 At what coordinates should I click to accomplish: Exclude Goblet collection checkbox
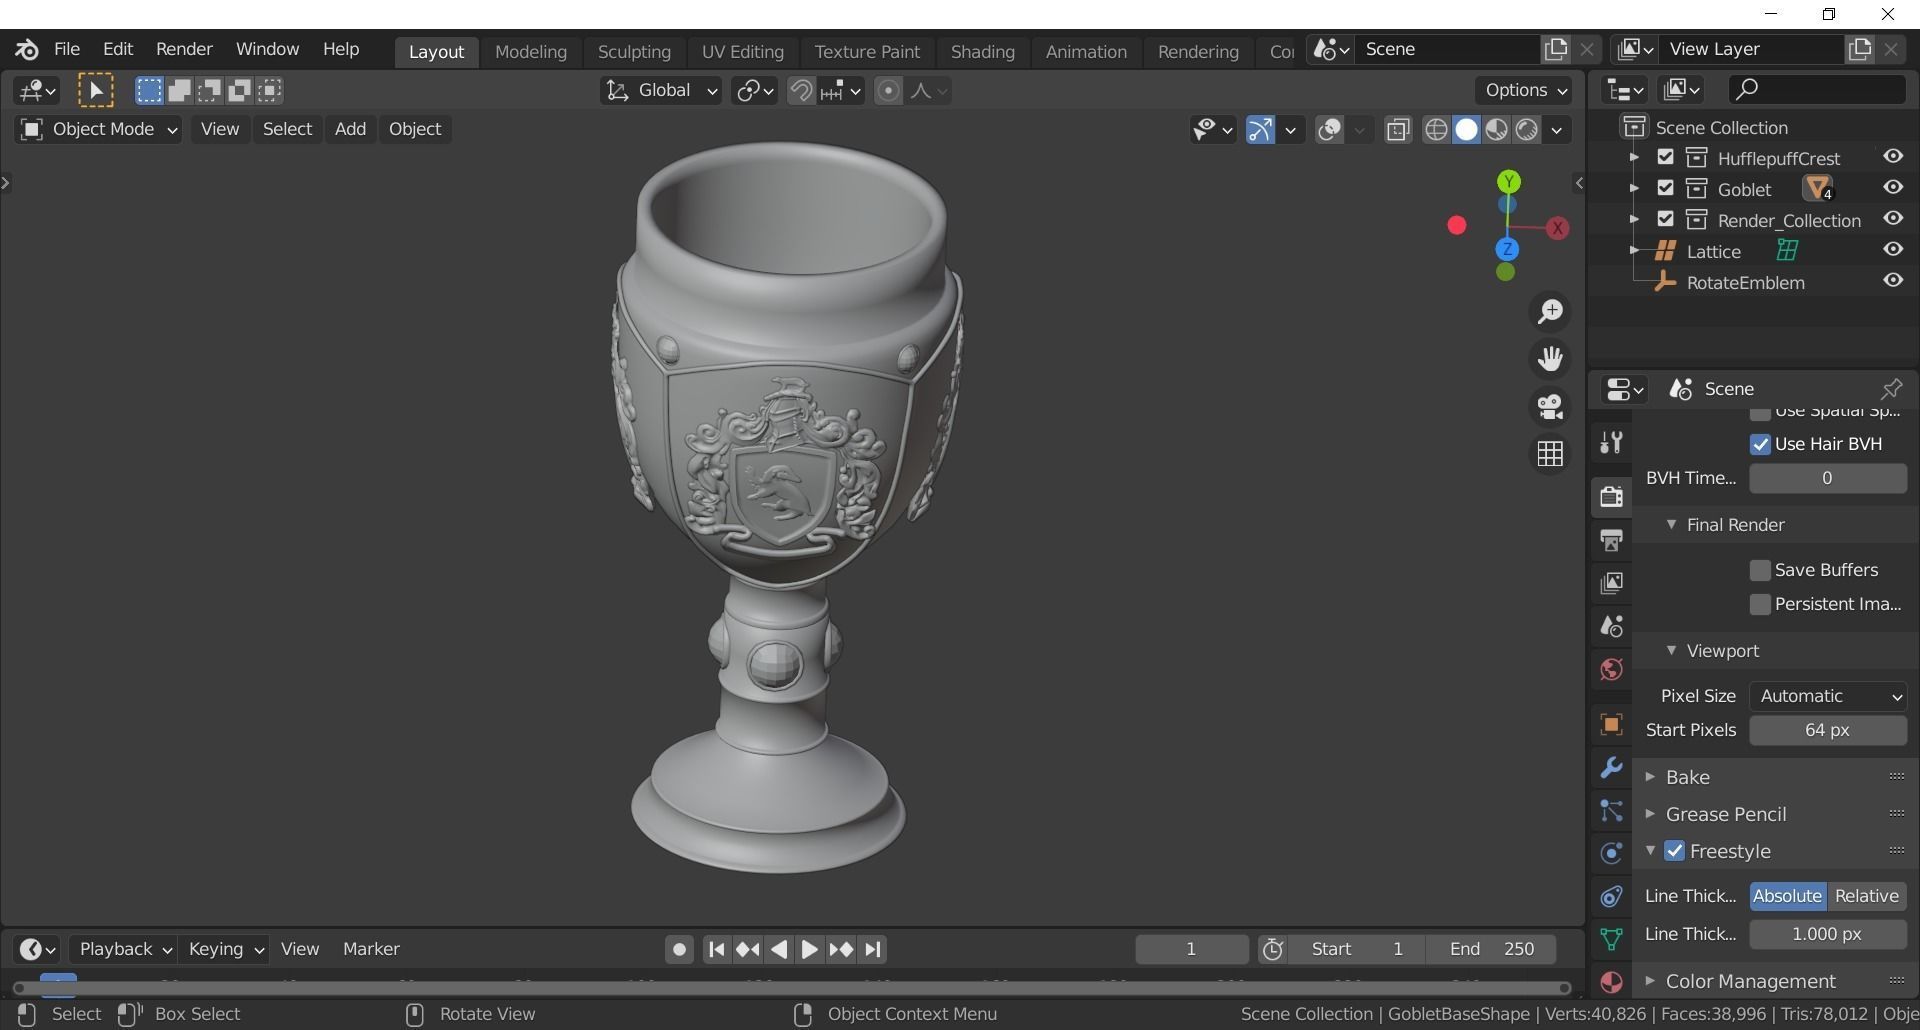pyautogui.click(x=1665, y=188)
